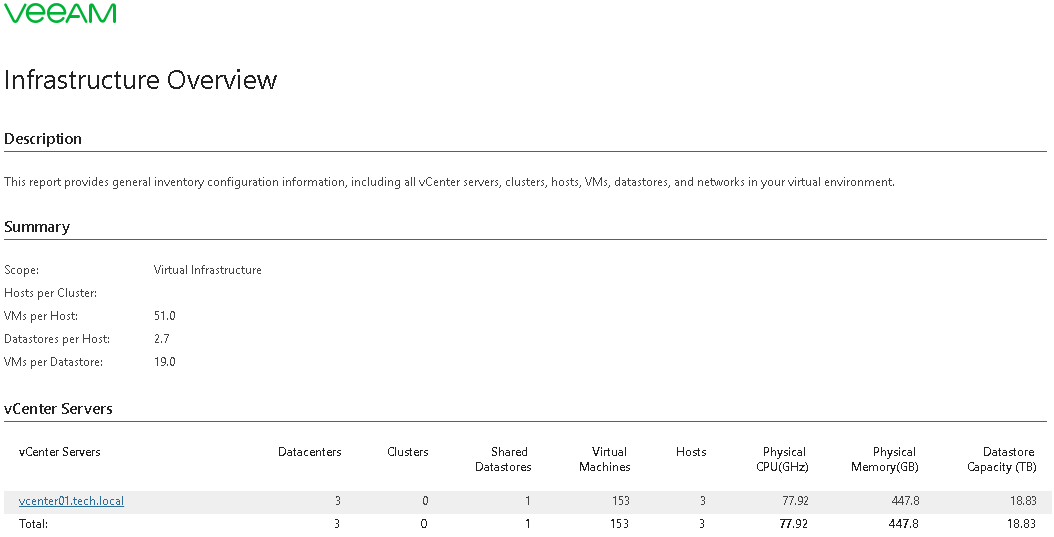Viewport: 1054px width, 537px height.
Task: Click the vCenter Servers column header
Action: coord(60,452)
